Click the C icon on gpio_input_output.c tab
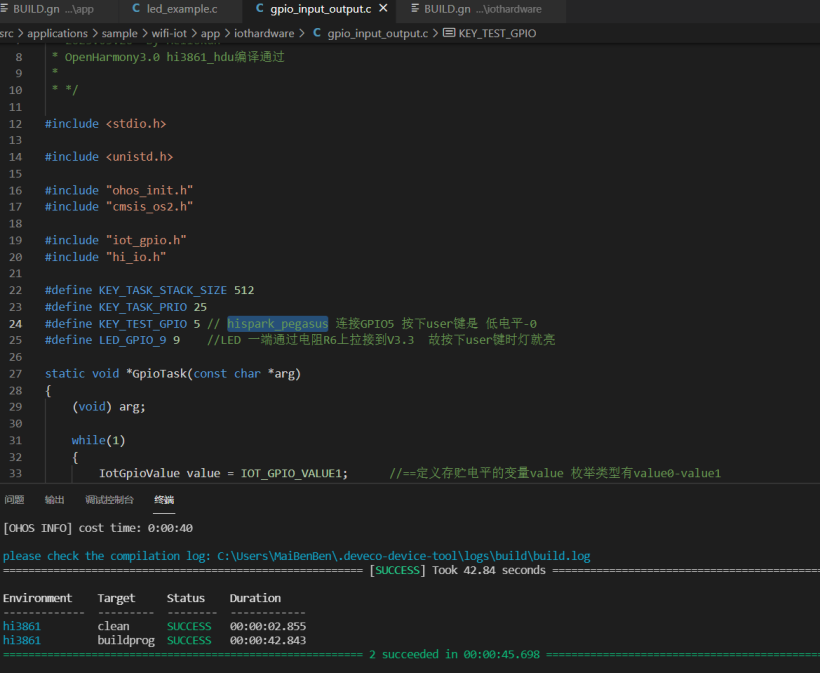This screenshot has height=673, width=820. [260, 9]
